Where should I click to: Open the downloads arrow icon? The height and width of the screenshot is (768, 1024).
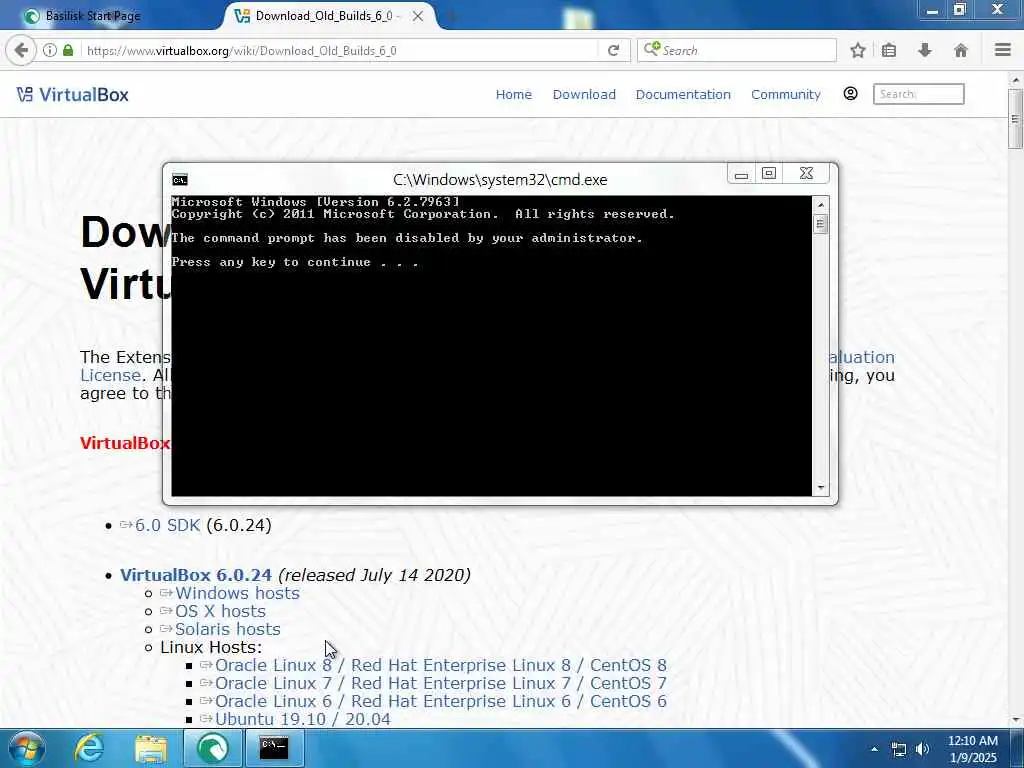(x=925, y=50)
